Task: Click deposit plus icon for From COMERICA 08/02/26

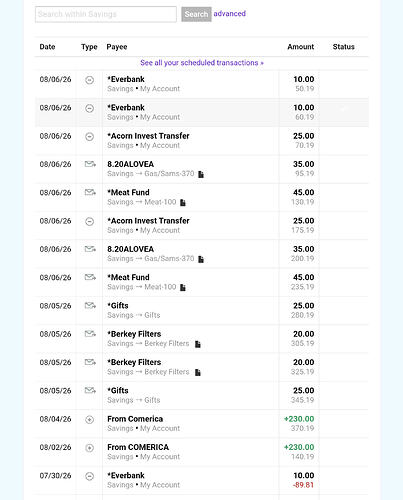Action: 89,448
